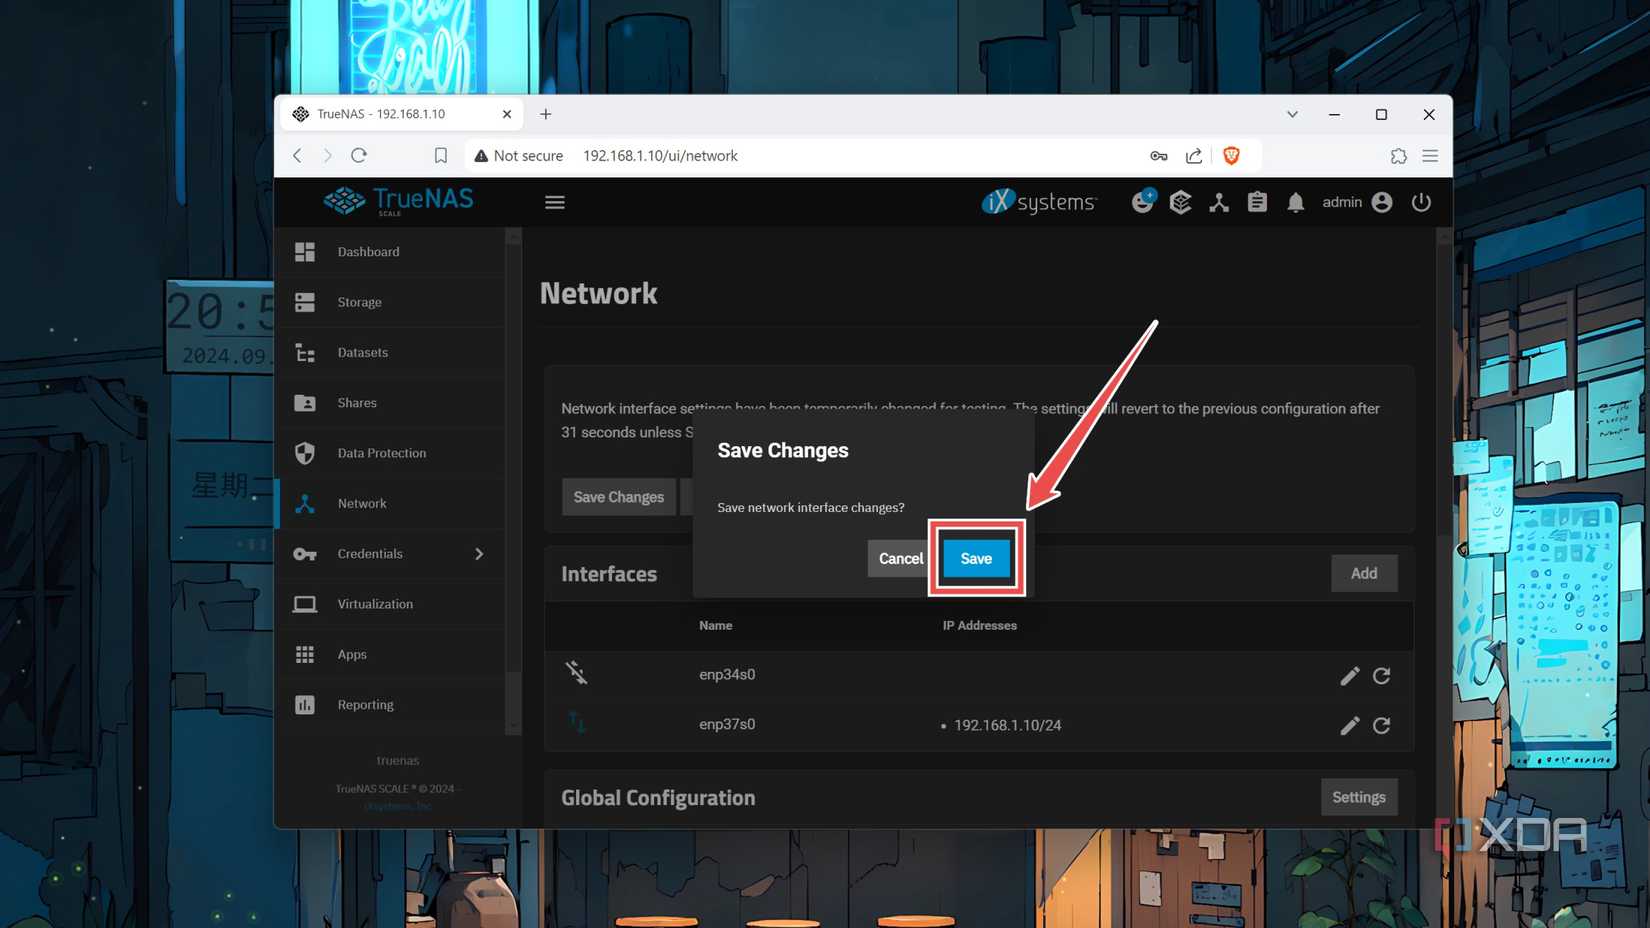This screenshot has height=928, width=1650.
Task: Edit the enp37s0 interface with the pencil icon
Action: point(1349,725)
